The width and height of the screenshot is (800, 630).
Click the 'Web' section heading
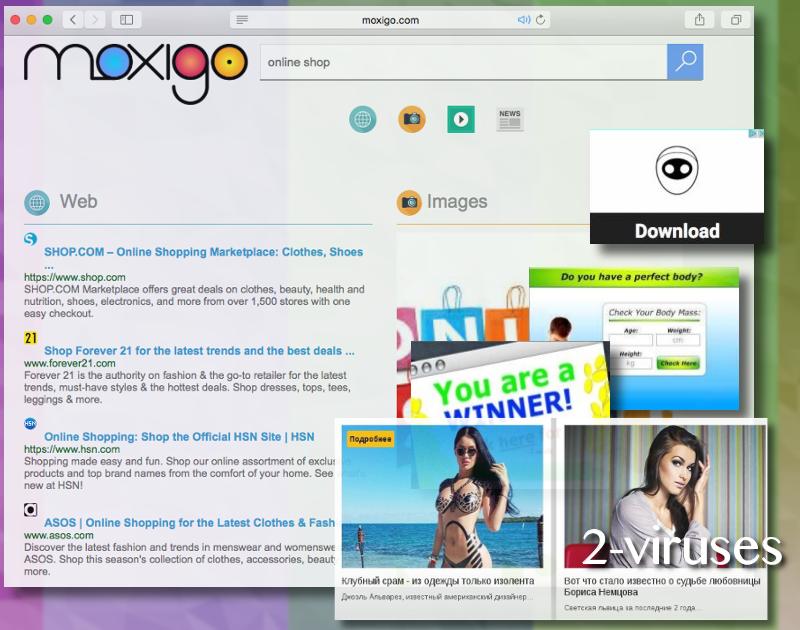78,201
